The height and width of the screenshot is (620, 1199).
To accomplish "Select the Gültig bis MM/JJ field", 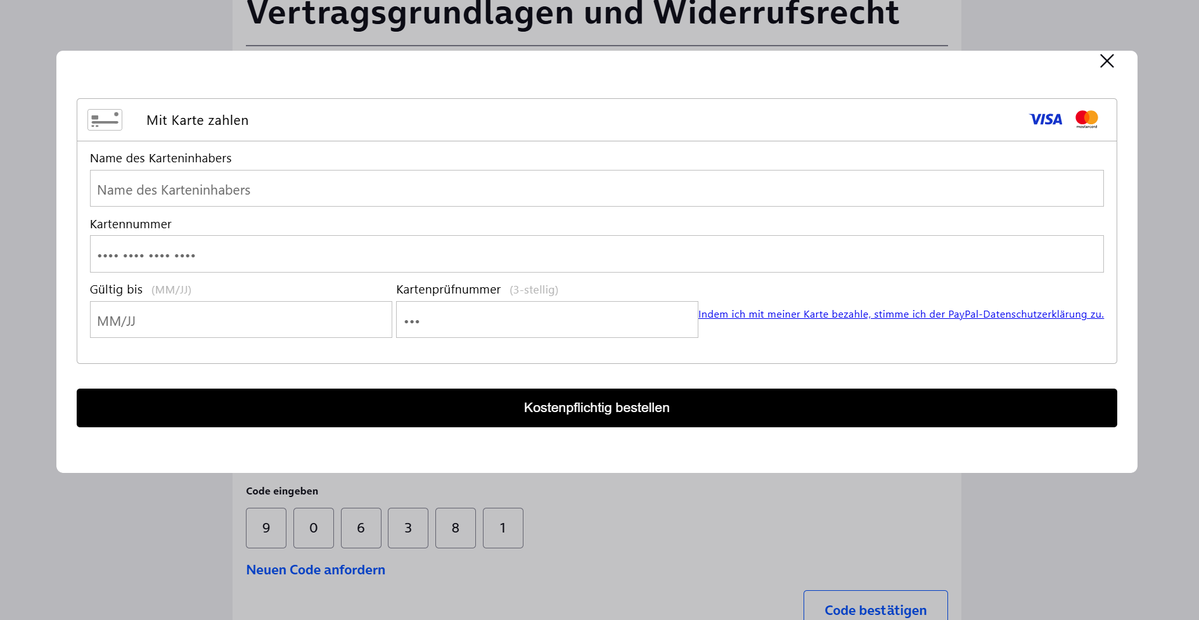I will pos(241,320).
